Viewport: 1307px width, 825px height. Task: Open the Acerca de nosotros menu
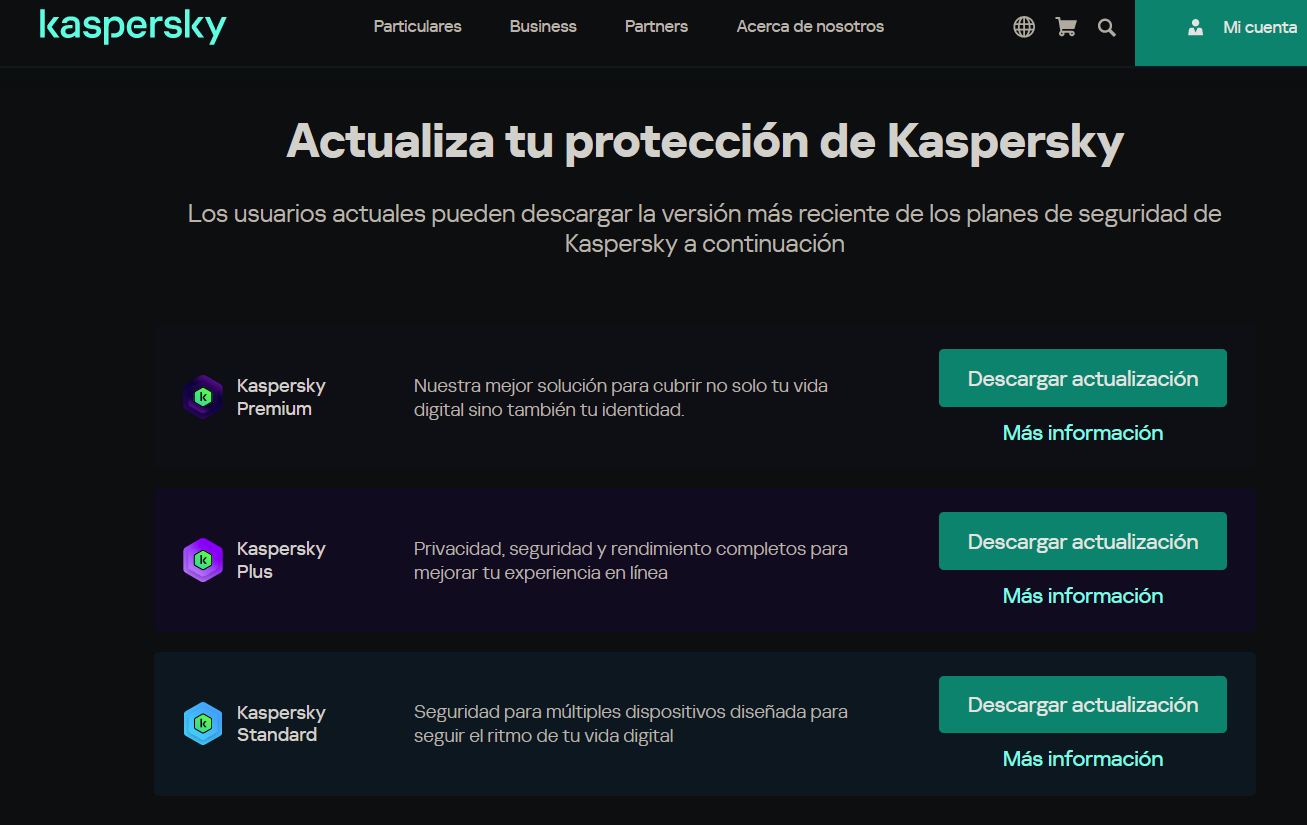click(810, 27)
